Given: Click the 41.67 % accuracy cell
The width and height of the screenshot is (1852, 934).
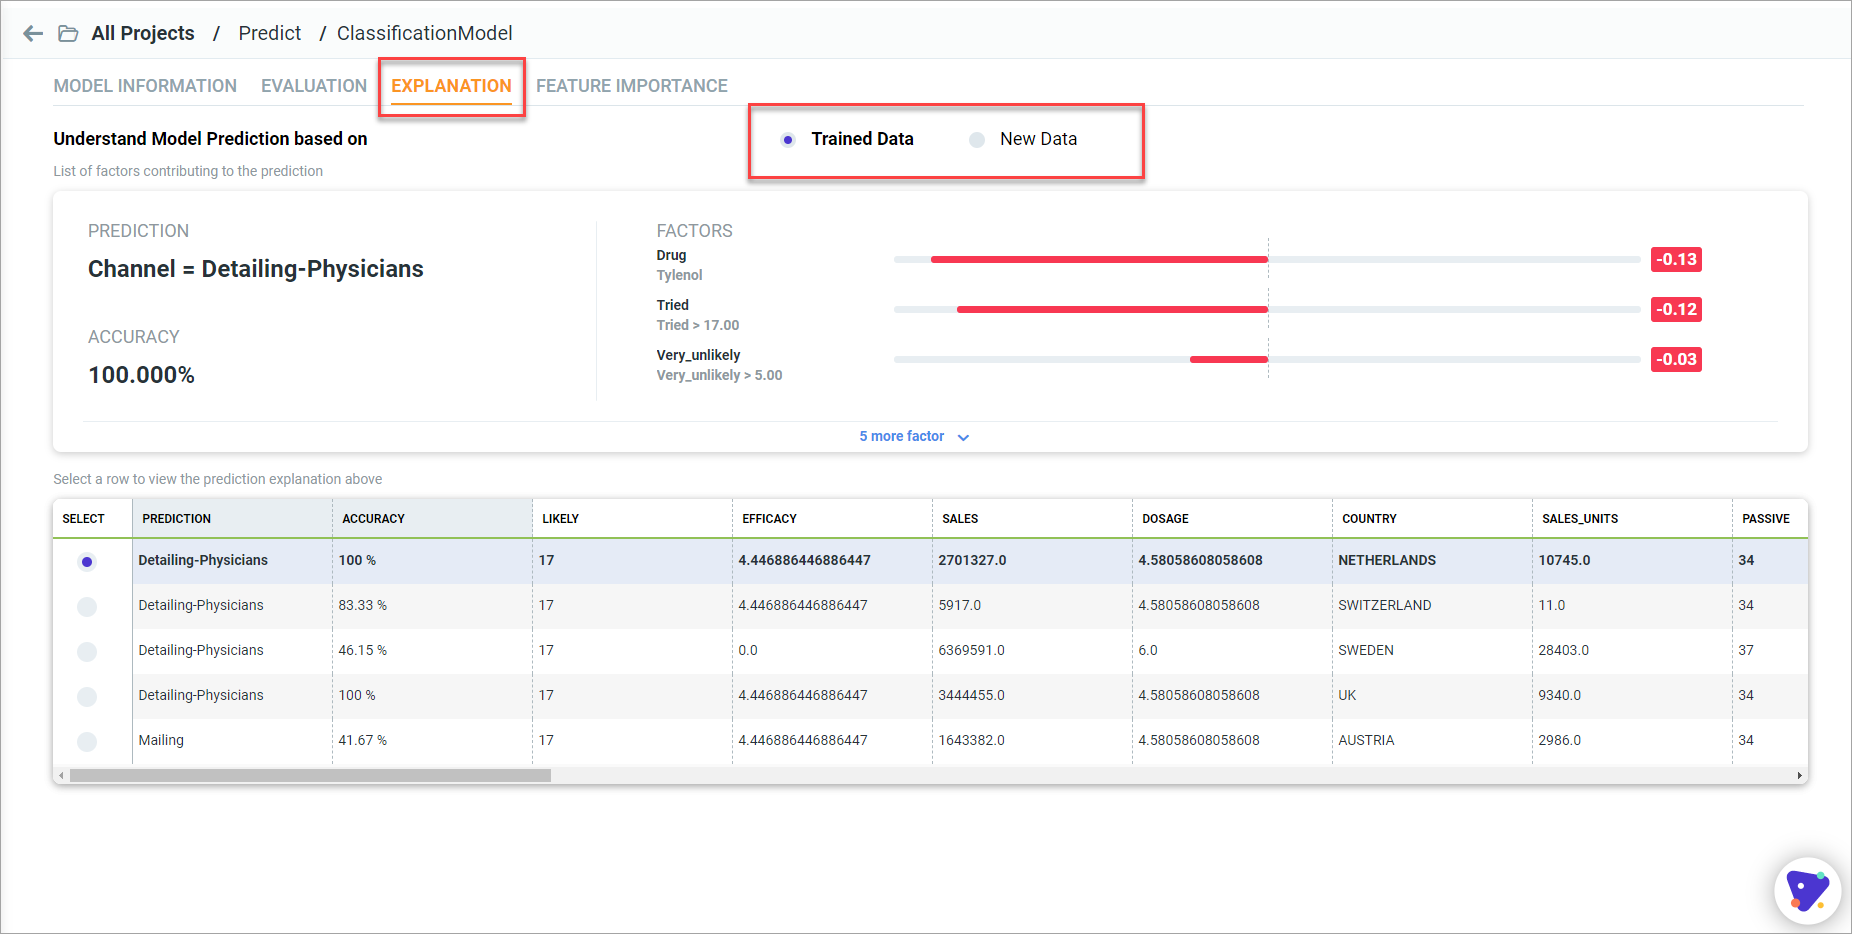Looking at the screenshot, I should (432, 741).
